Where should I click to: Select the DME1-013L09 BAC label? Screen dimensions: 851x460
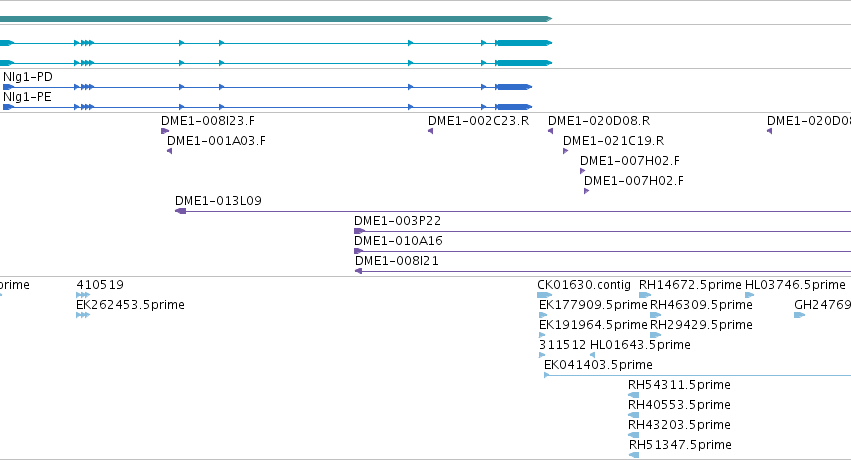click(x=218, y=201)
